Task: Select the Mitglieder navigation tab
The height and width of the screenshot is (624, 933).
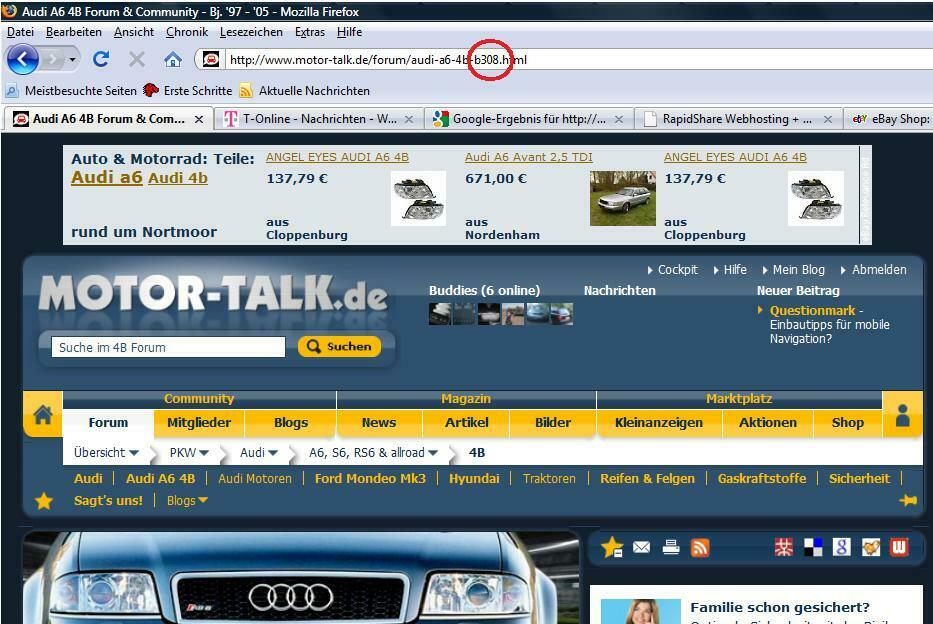Action: 199,423
